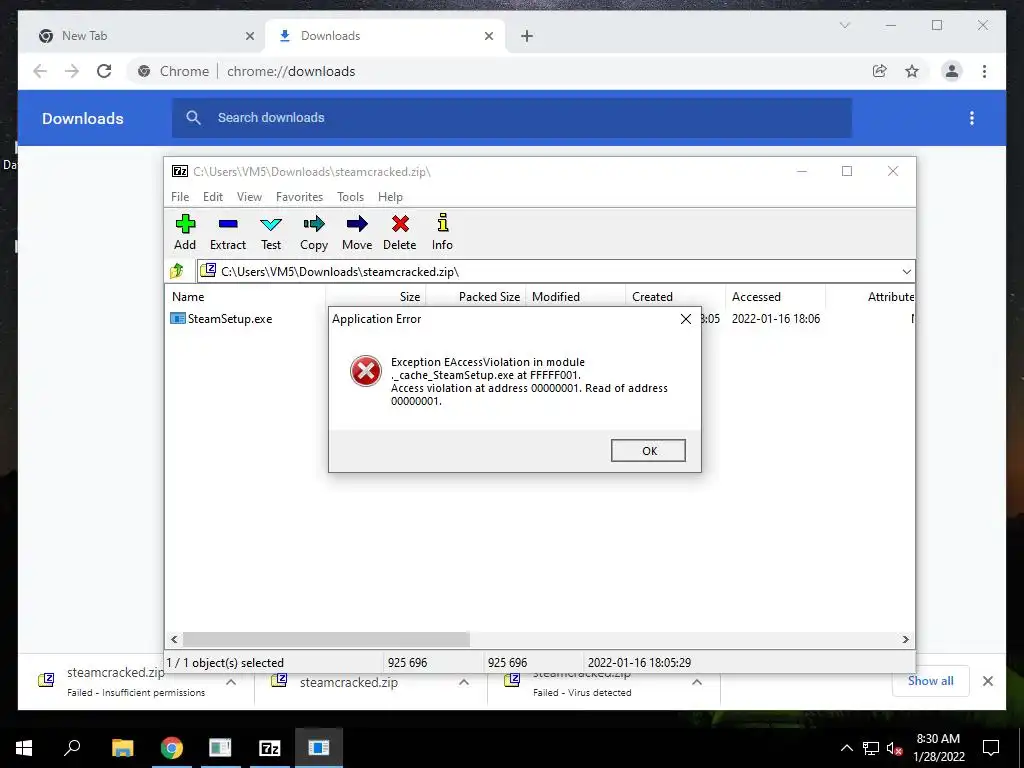Click the Add toolbar icon in 7-Zip
The height and width of the screenshot is (768, 1024).
click(x=185, y=225)
